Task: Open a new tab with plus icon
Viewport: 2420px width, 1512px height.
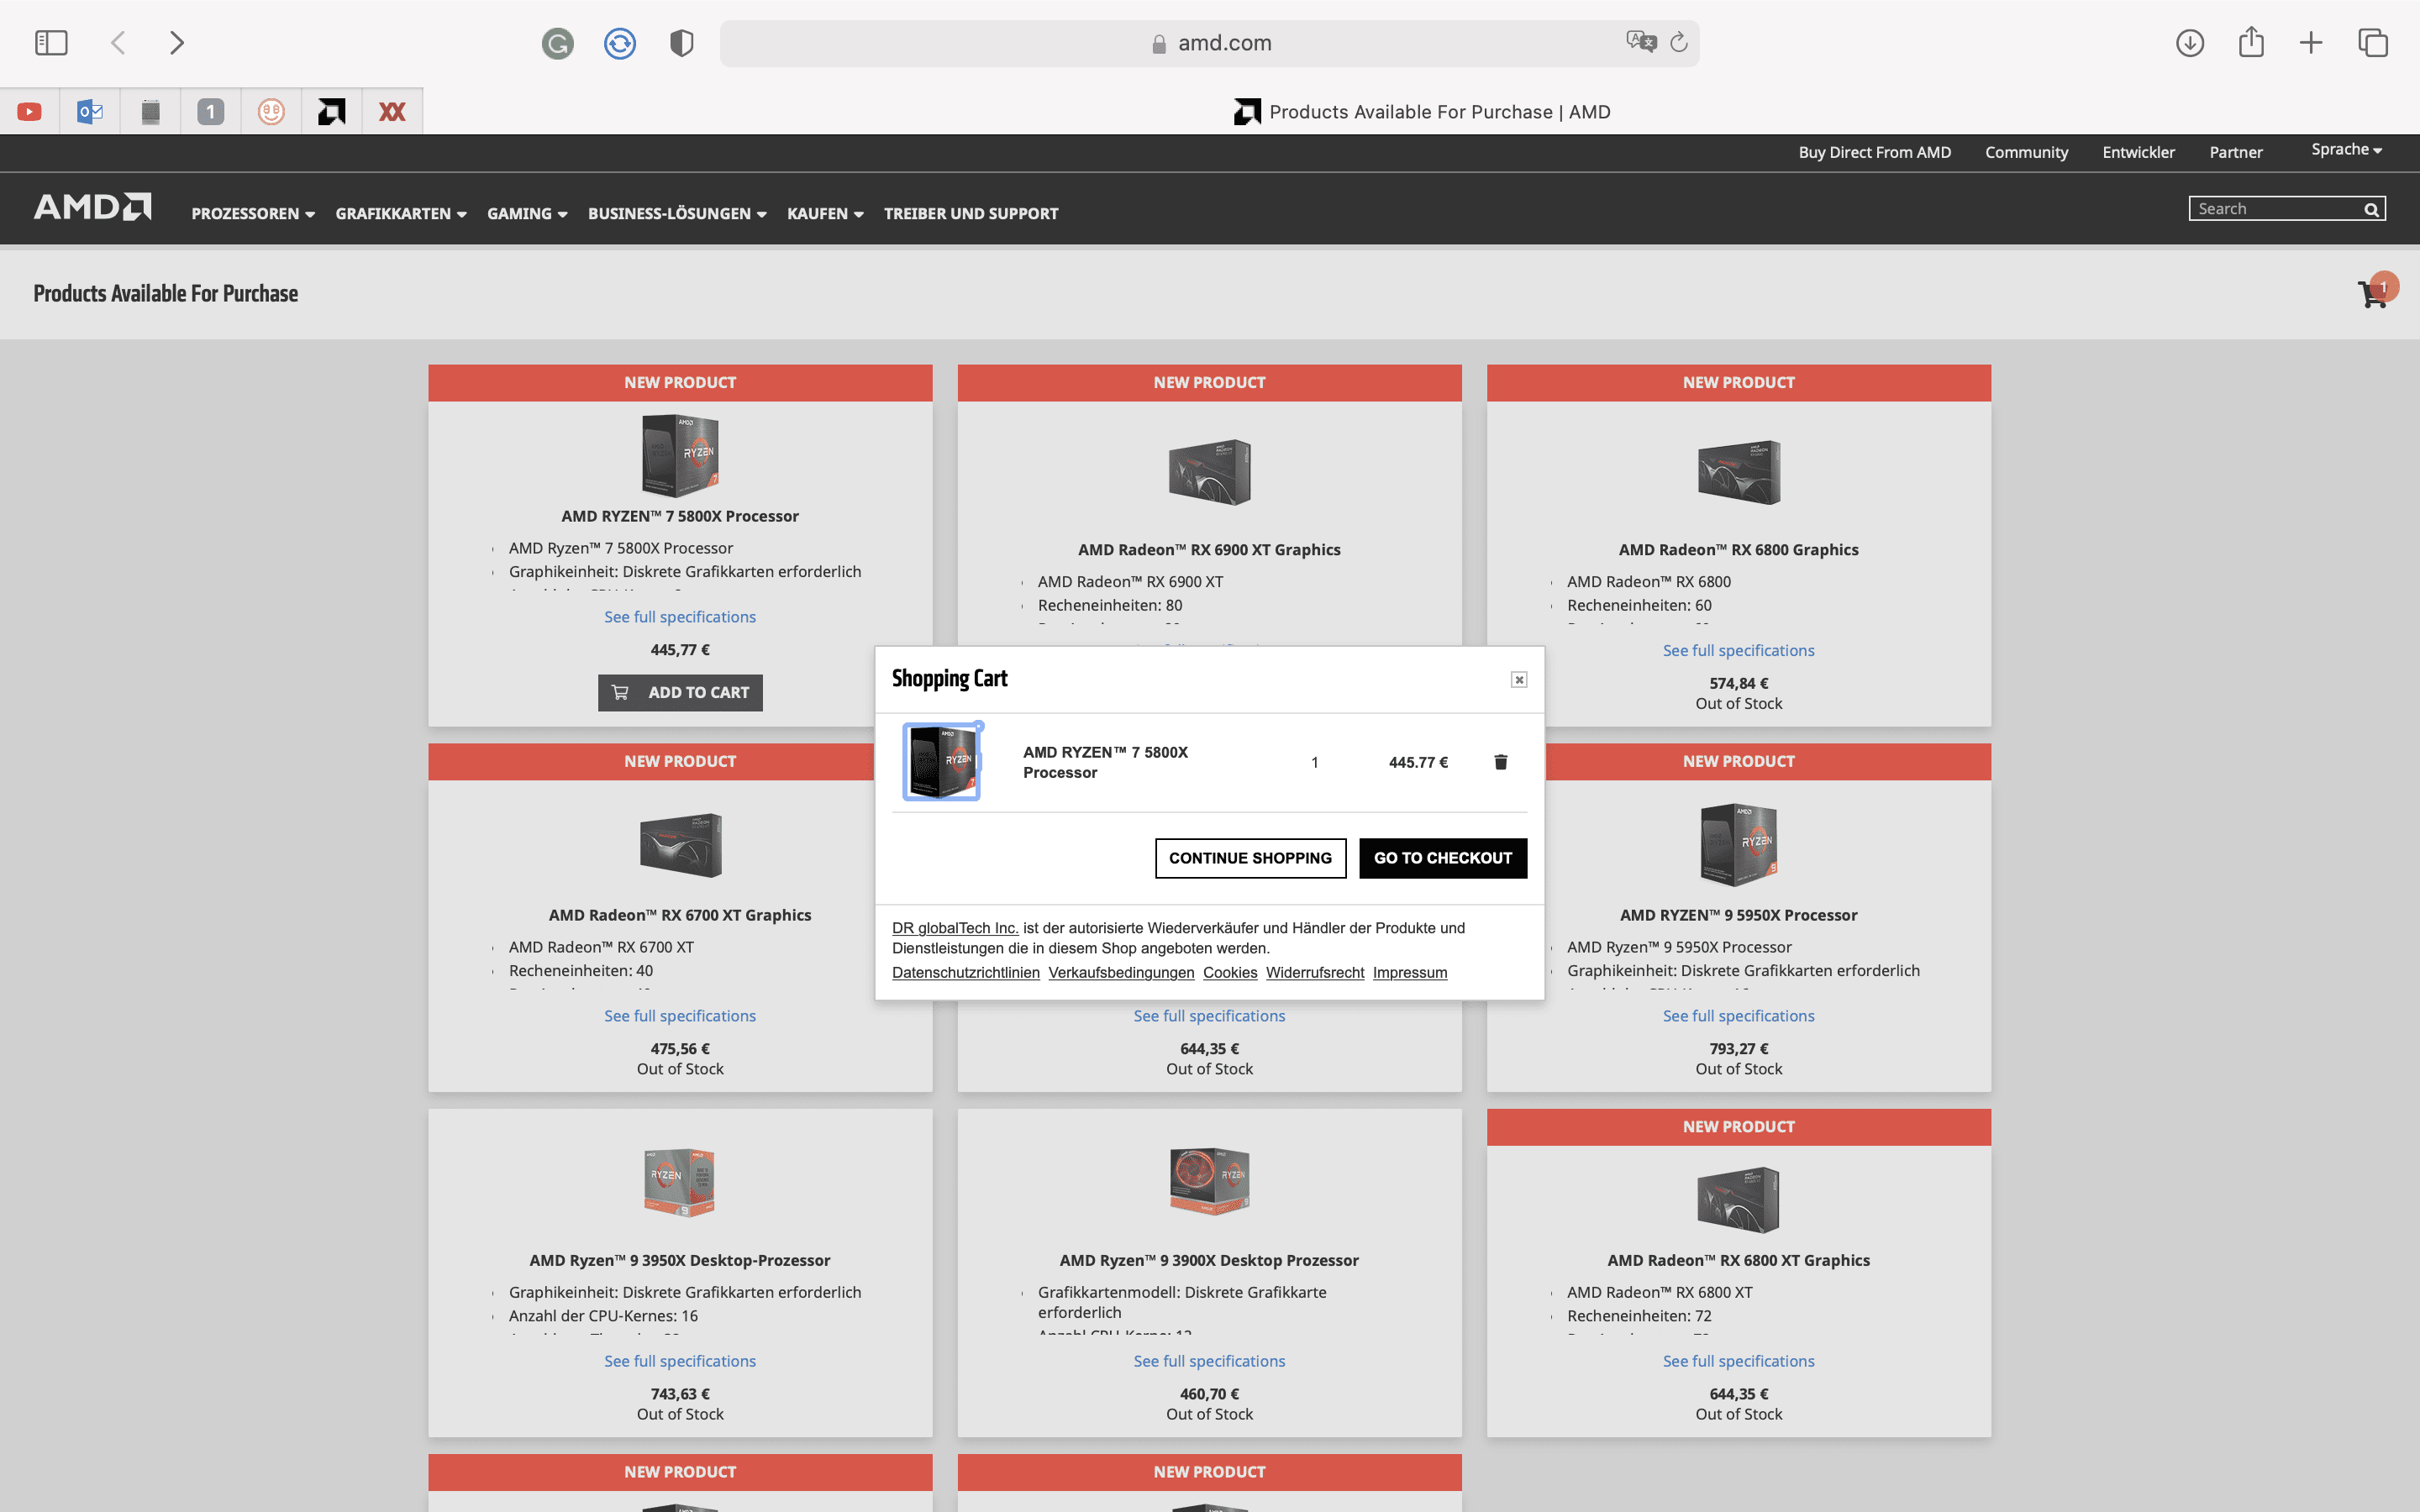Action: (x=2311, y=43)
